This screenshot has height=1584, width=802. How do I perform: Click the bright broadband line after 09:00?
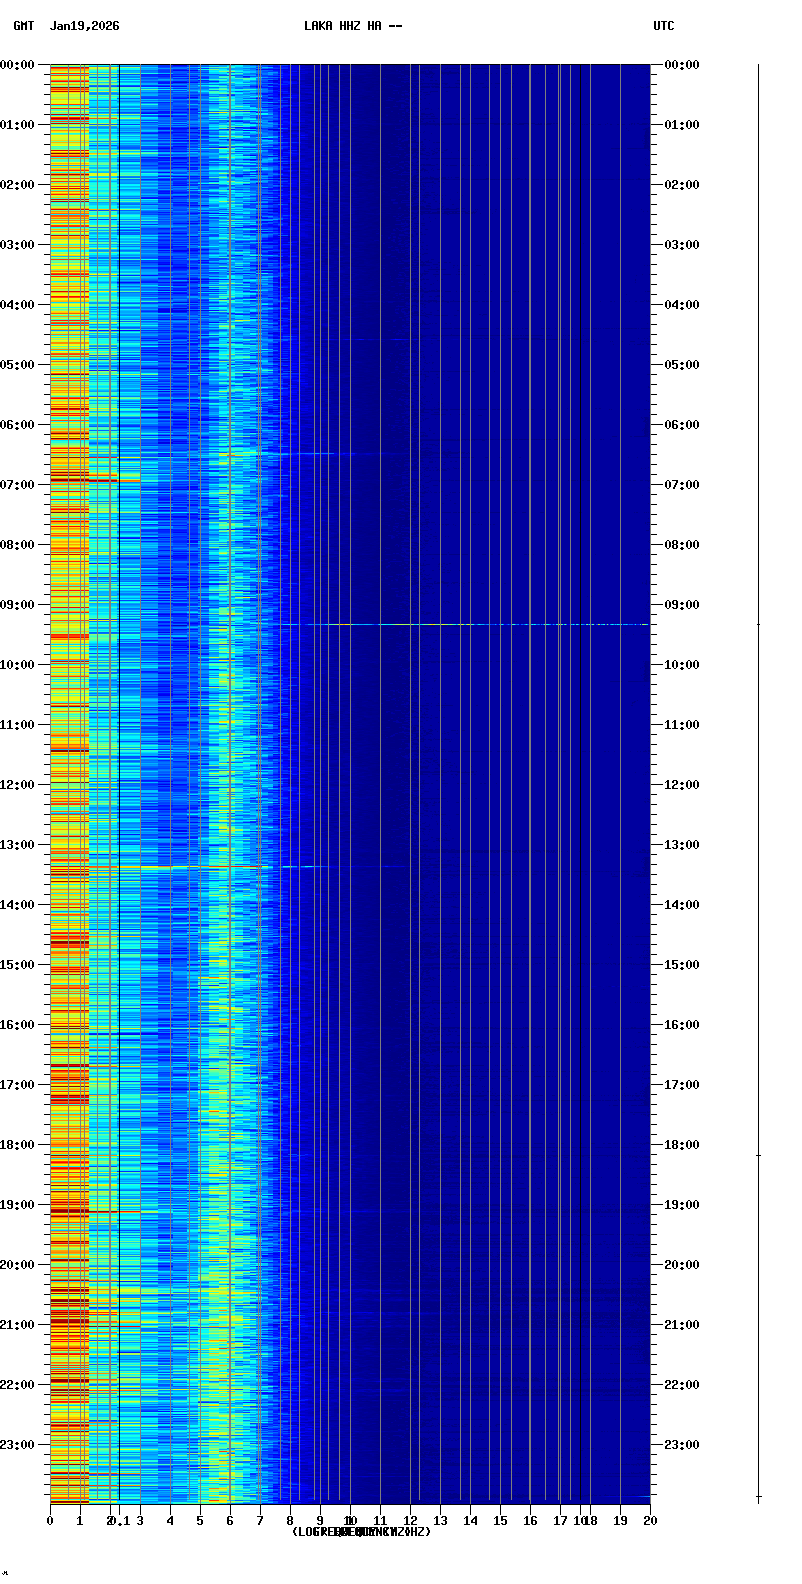[460, 624]
